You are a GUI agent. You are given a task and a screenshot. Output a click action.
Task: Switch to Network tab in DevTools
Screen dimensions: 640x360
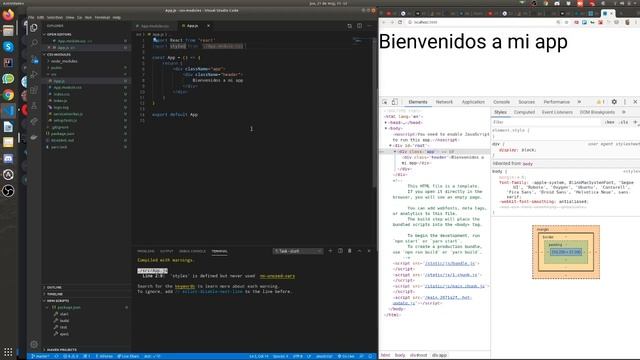click(444, 102)
